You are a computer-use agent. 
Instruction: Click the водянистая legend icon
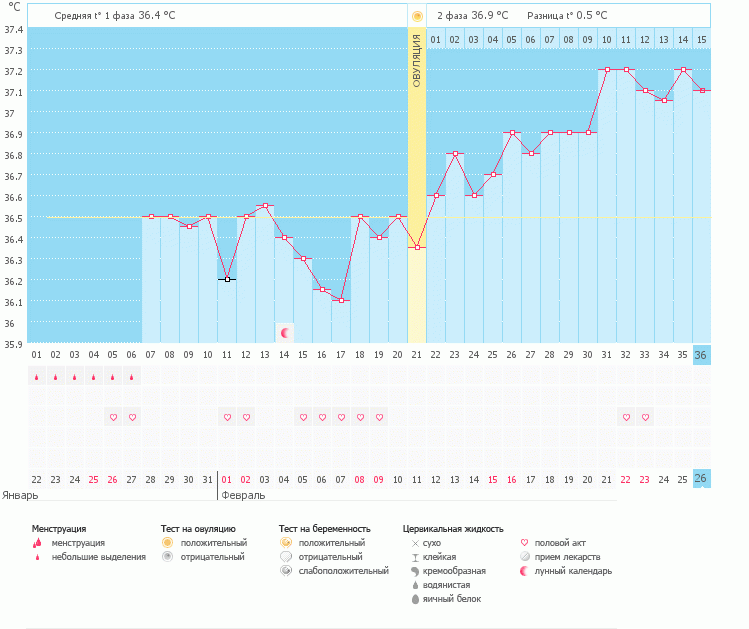pos(415,585)
